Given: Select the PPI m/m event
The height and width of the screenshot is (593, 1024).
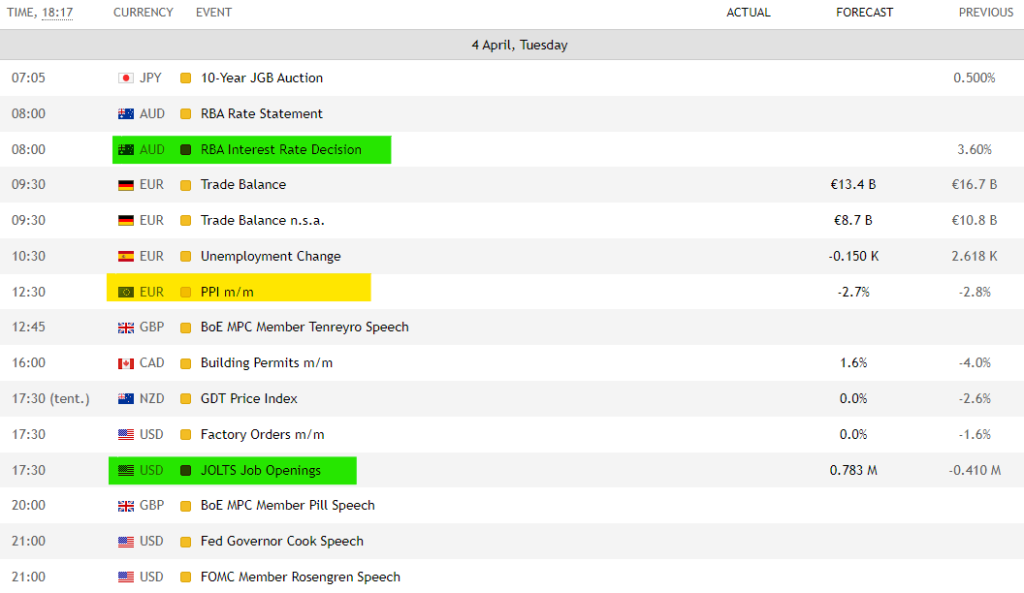Looking at the screenshot, I should (x=227, y=292).
